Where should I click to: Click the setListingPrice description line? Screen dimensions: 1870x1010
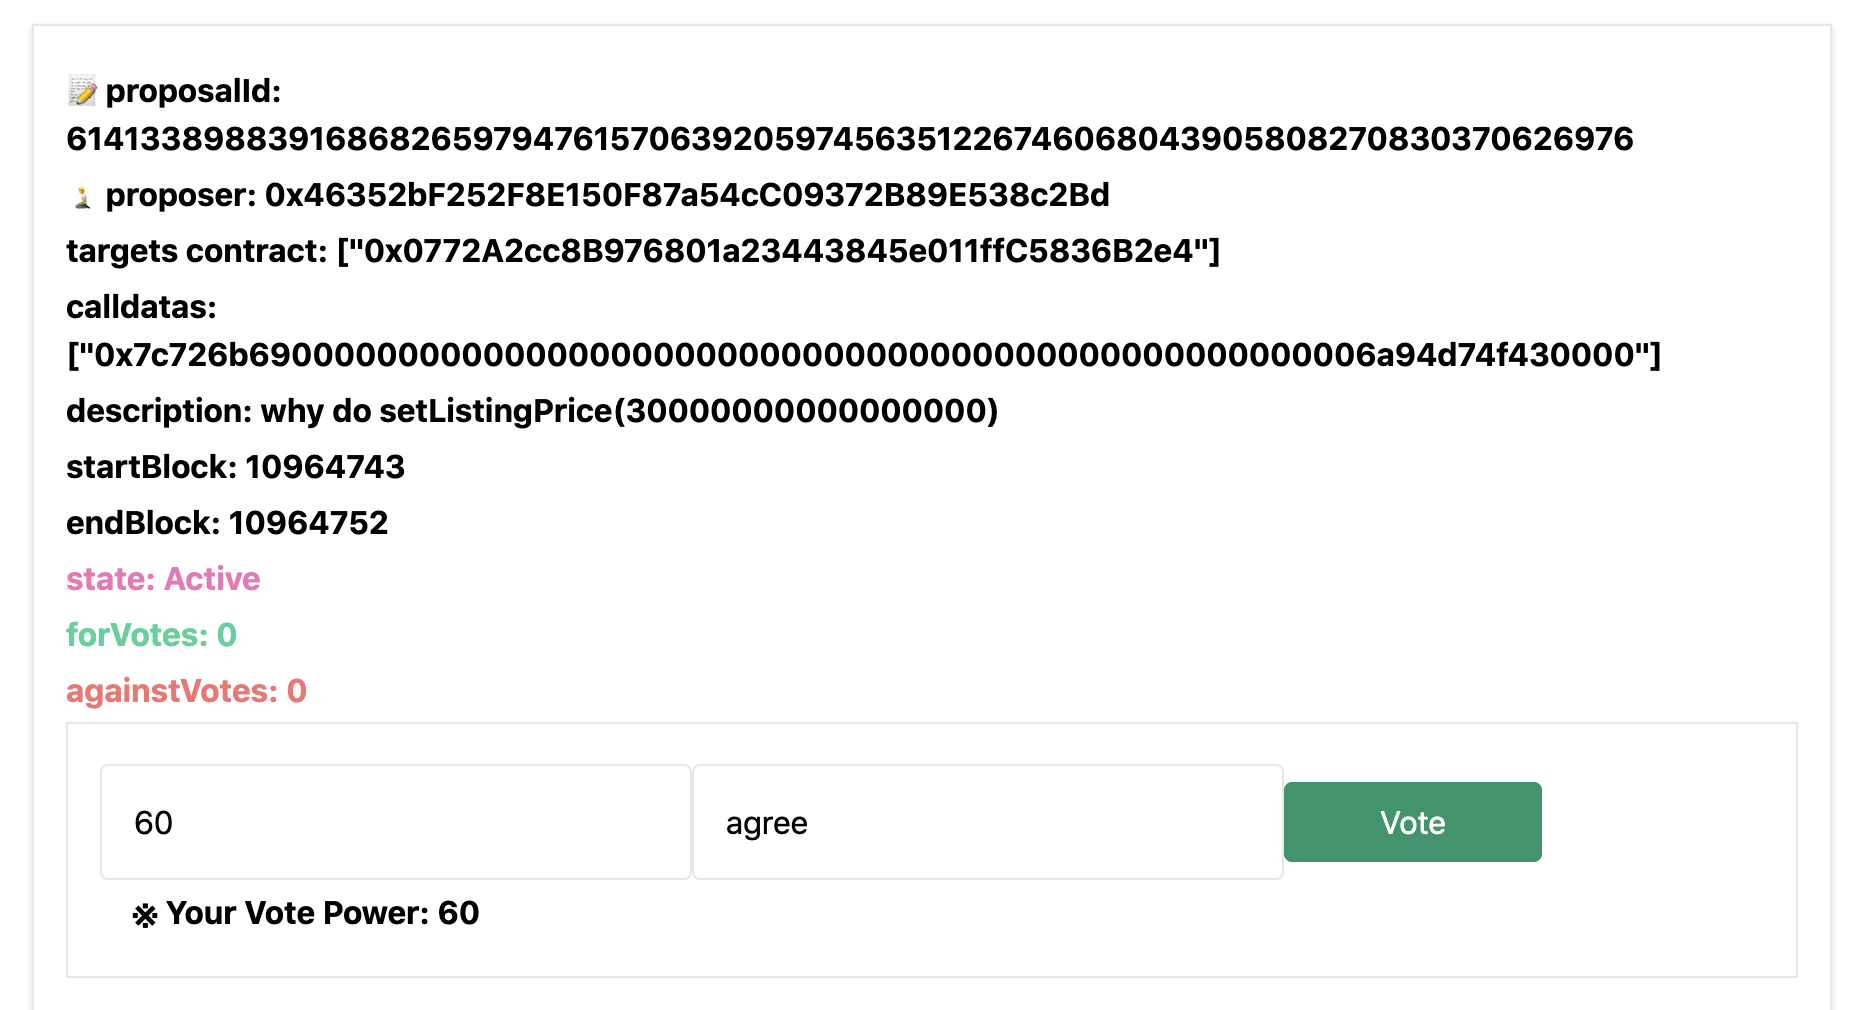pos(532,411)
